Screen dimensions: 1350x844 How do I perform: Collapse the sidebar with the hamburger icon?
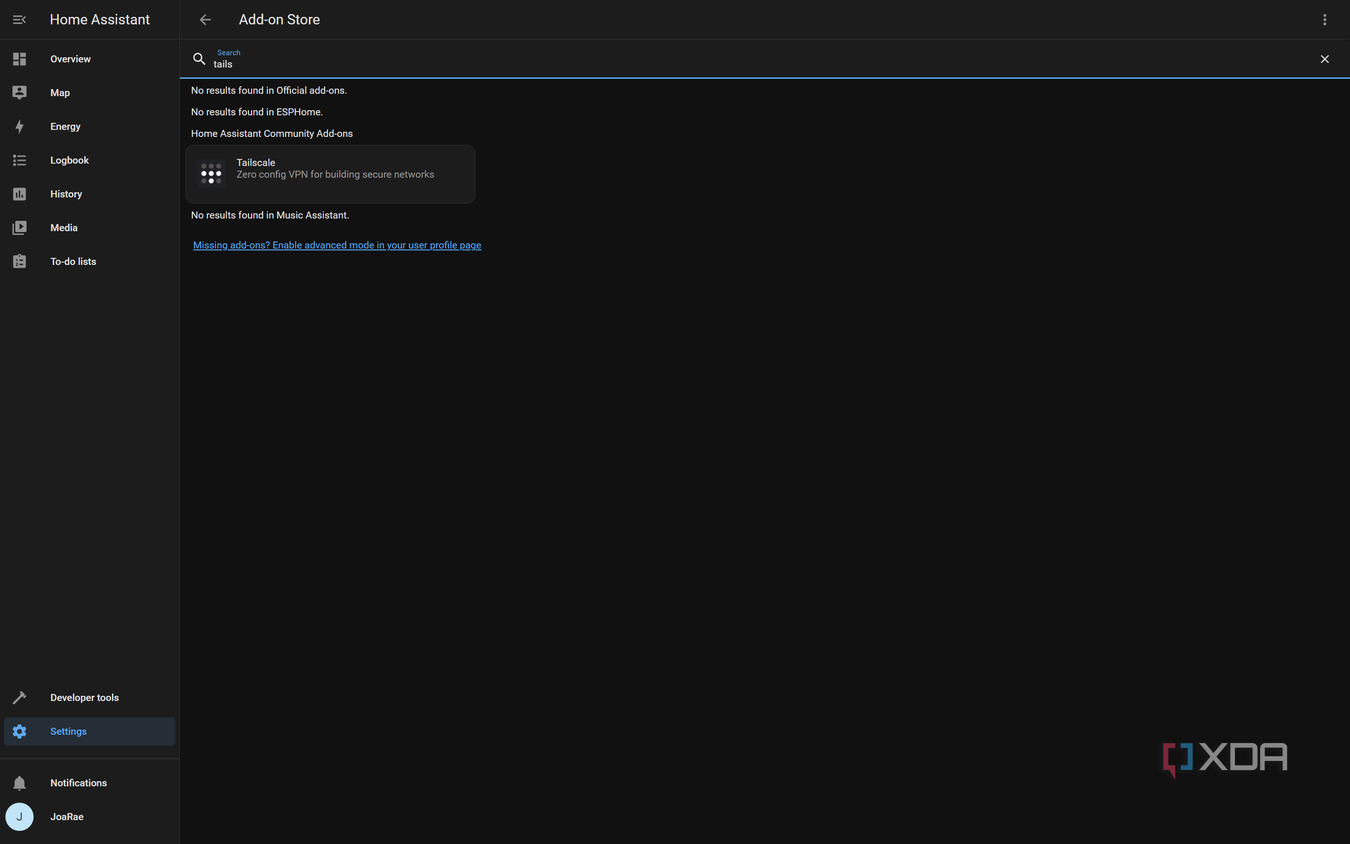coord(19,20)
